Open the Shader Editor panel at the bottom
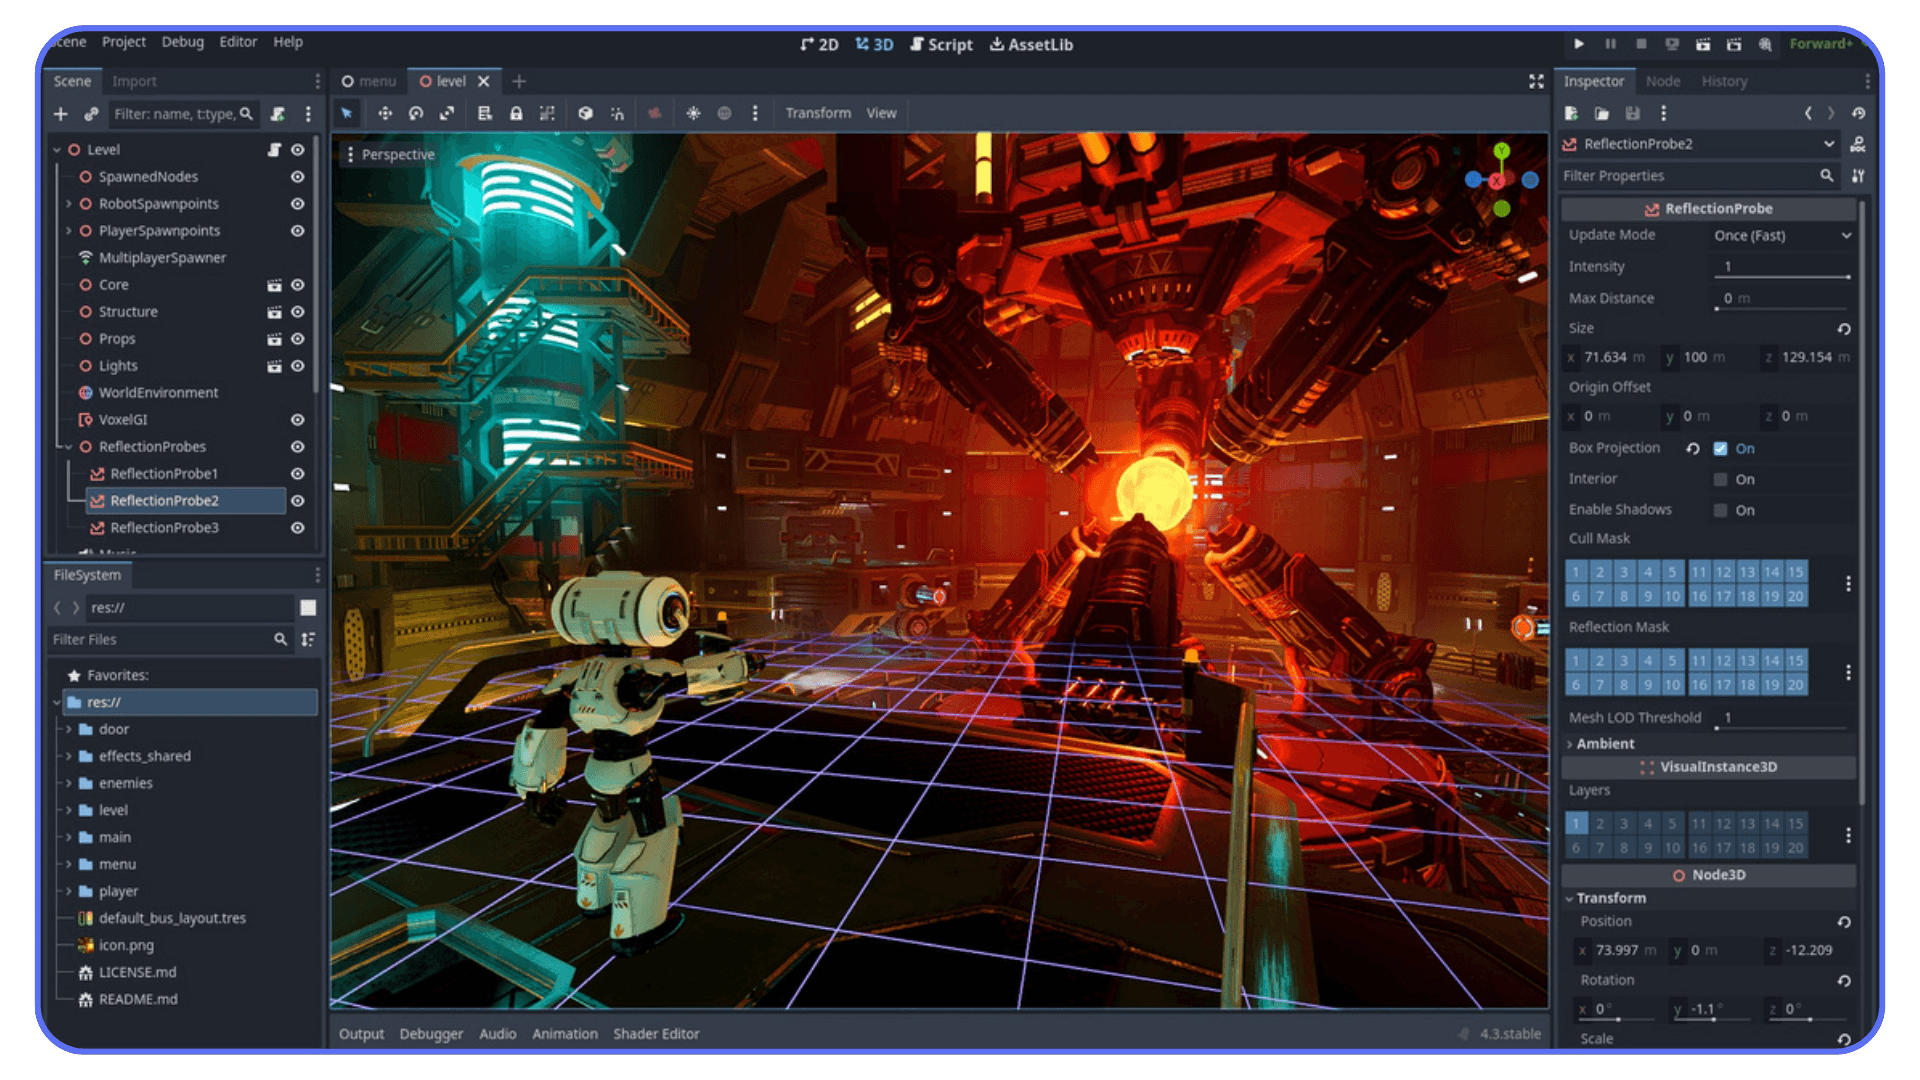This screenshot has width=1920, height=1080. pyautogui.click(x=656, y=1033)
